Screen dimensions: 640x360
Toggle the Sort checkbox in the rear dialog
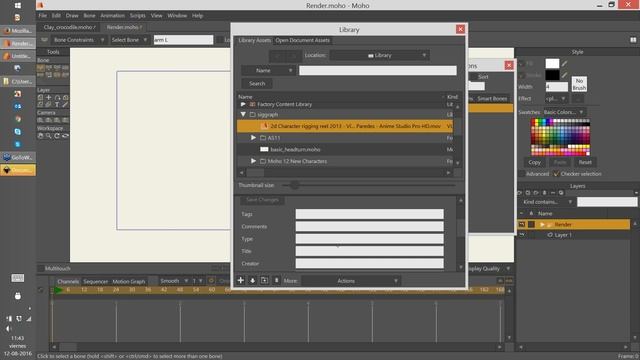click(473, 77)
